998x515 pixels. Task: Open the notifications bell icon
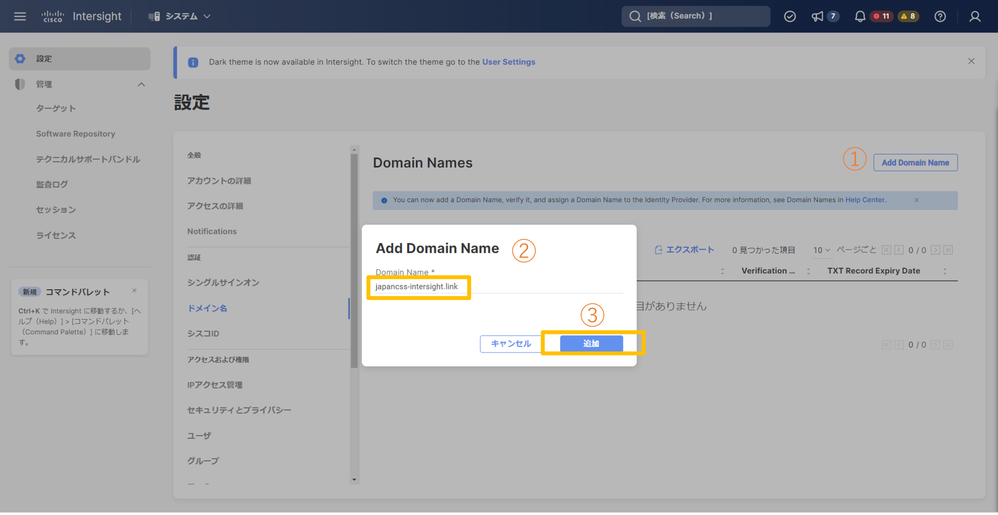coord(860,17)
